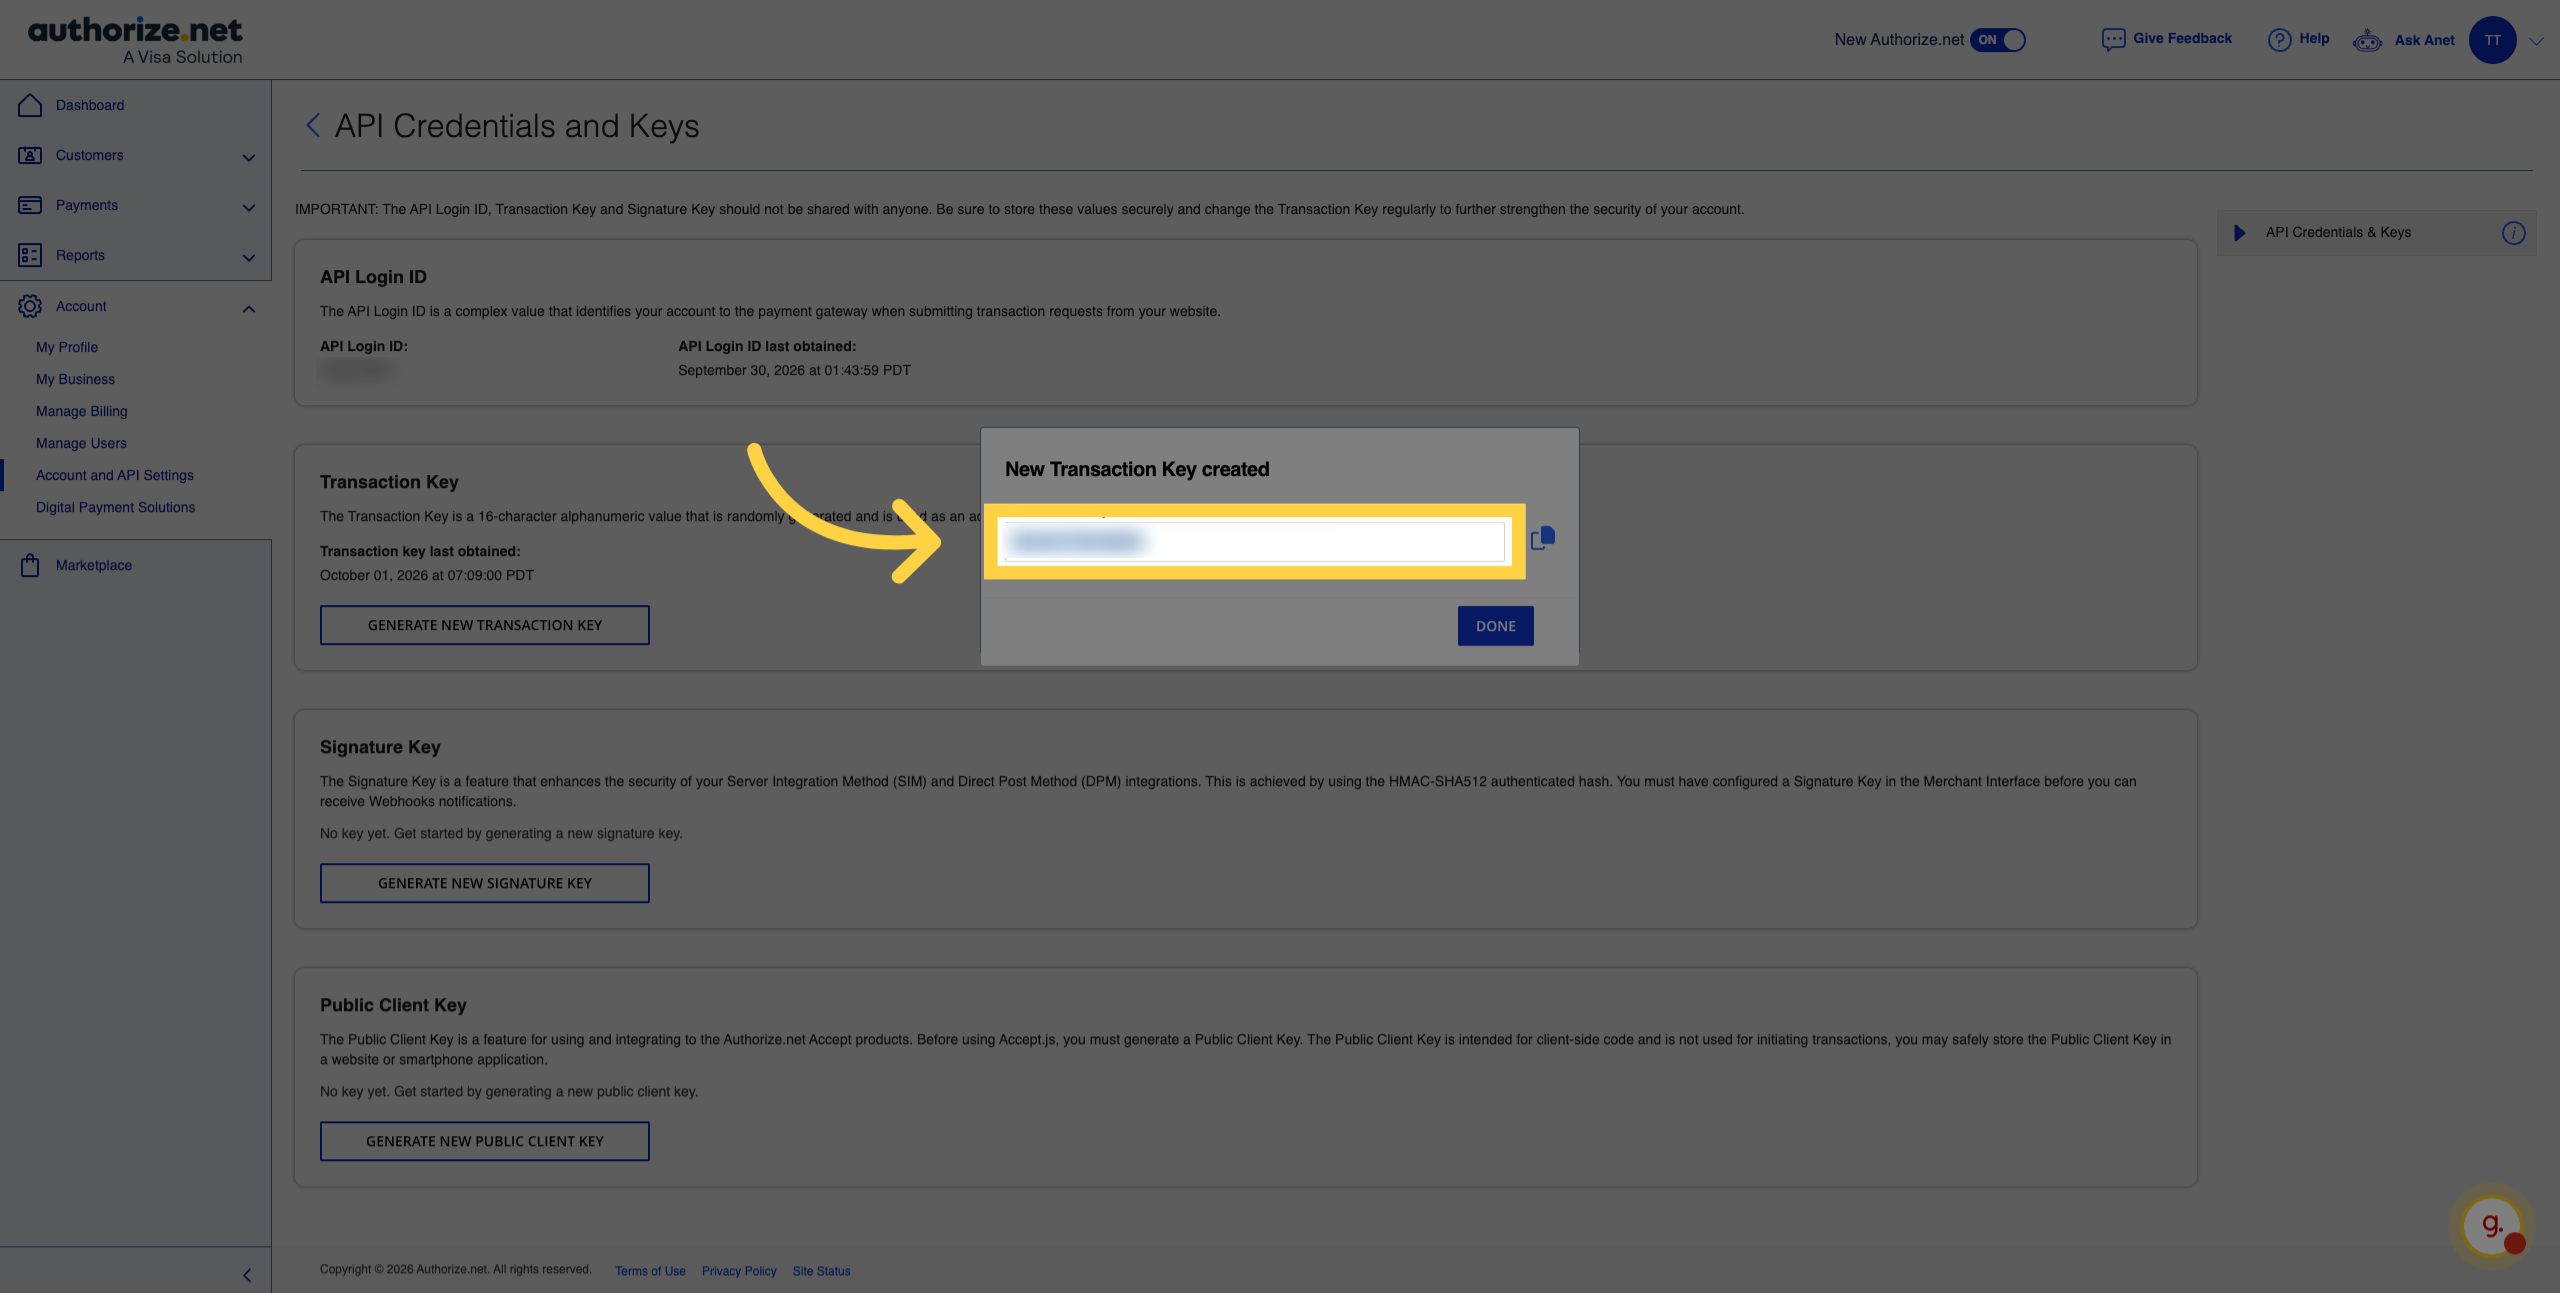Open Manage Billing submenu item
This screenshot has width=2560, height=1293.
click(82, 411)
